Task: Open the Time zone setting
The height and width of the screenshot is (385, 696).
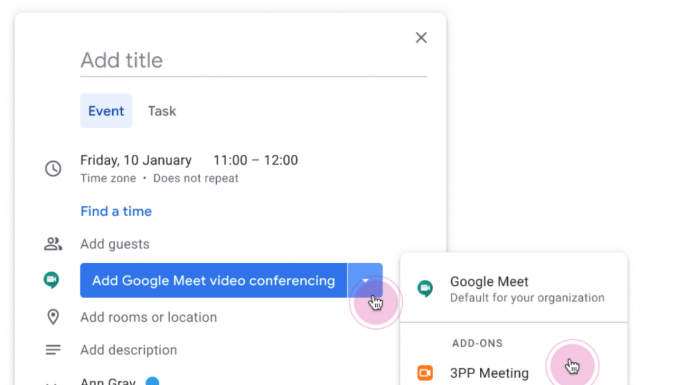Action: tap(108, 178)
